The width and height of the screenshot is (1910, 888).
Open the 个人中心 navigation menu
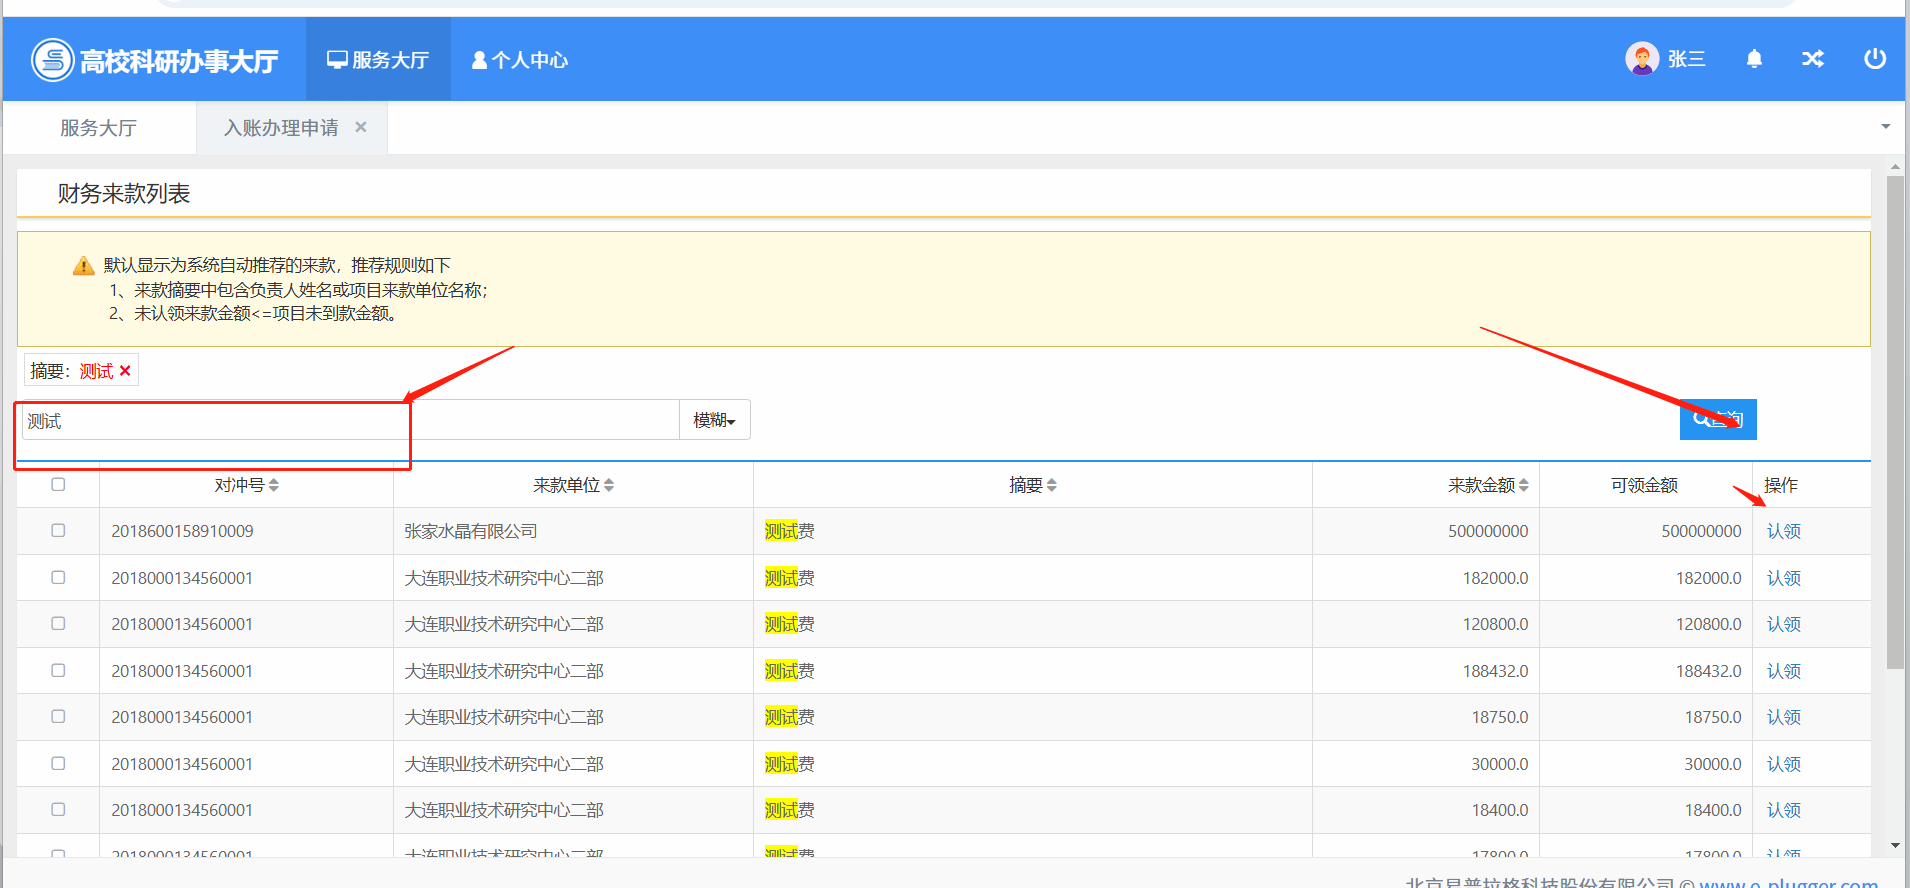(520, 60)
